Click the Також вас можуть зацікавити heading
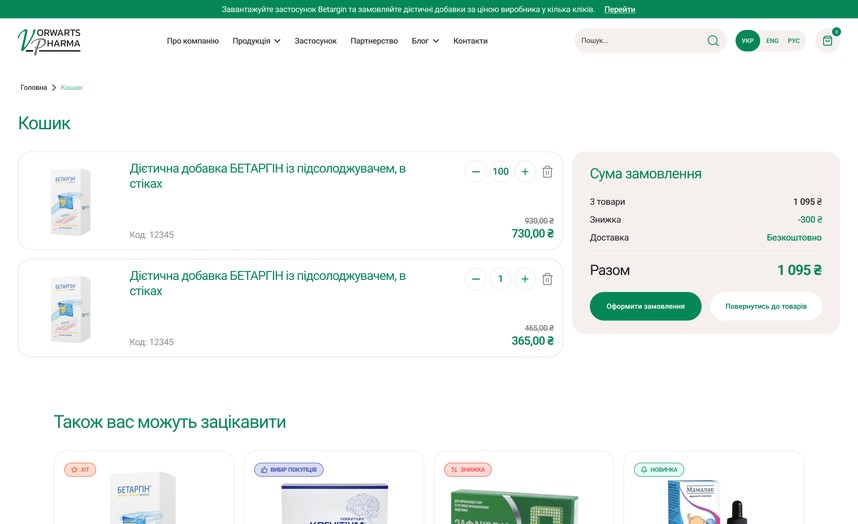Screen dimensions: 858x524 coord(170,422)
